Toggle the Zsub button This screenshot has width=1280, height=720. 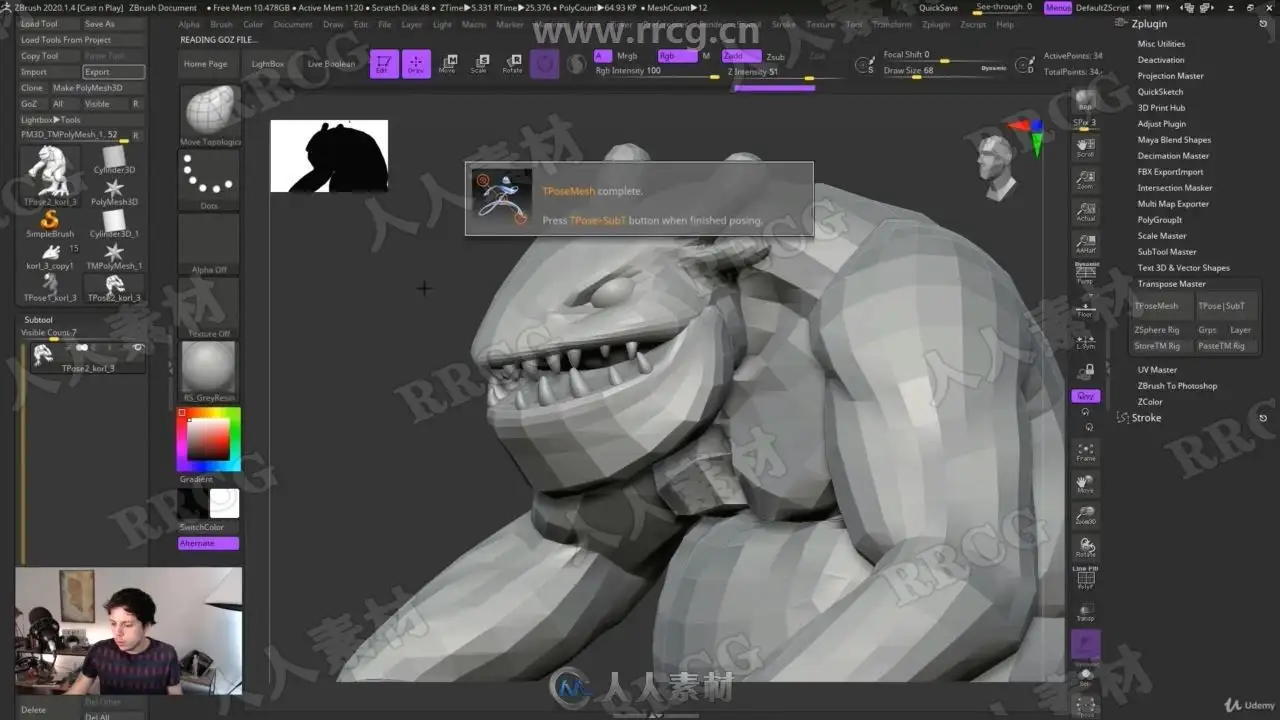[x=775, y=57]
